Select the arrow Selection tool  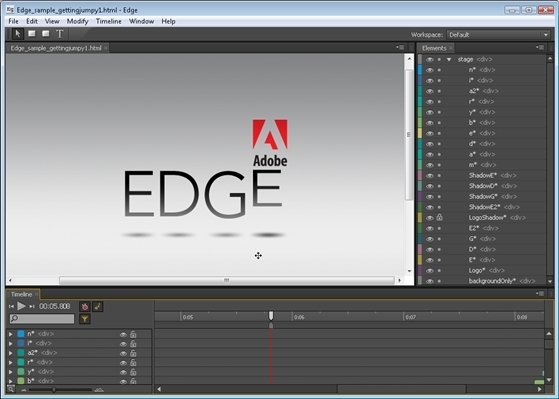coord(17,34)
